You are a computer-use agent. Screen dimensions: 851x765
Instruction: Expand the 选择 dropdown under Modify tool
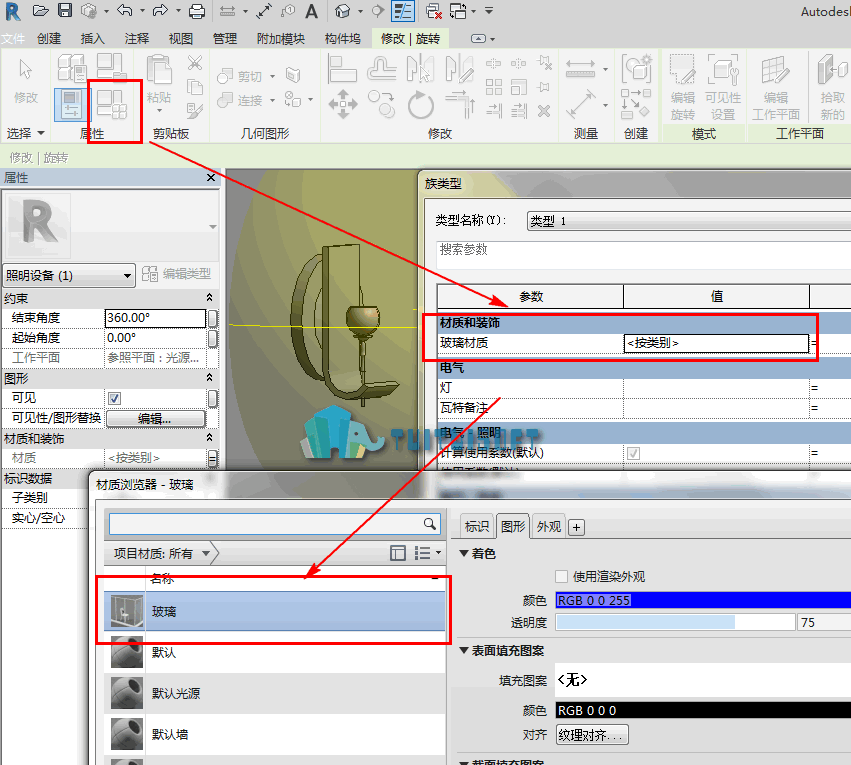click(26, 133)
